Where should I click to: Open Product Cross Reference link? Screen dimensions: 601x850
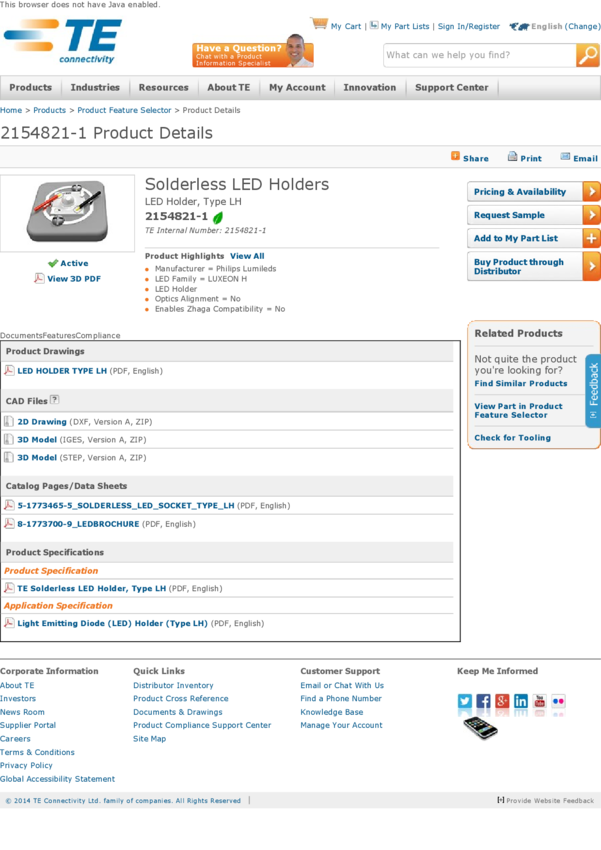pos(180,698)
